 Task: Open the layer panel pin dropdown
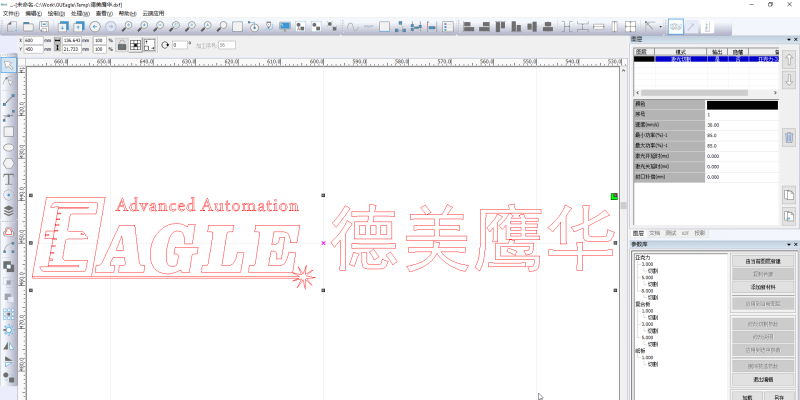click(x=789, y=39)
